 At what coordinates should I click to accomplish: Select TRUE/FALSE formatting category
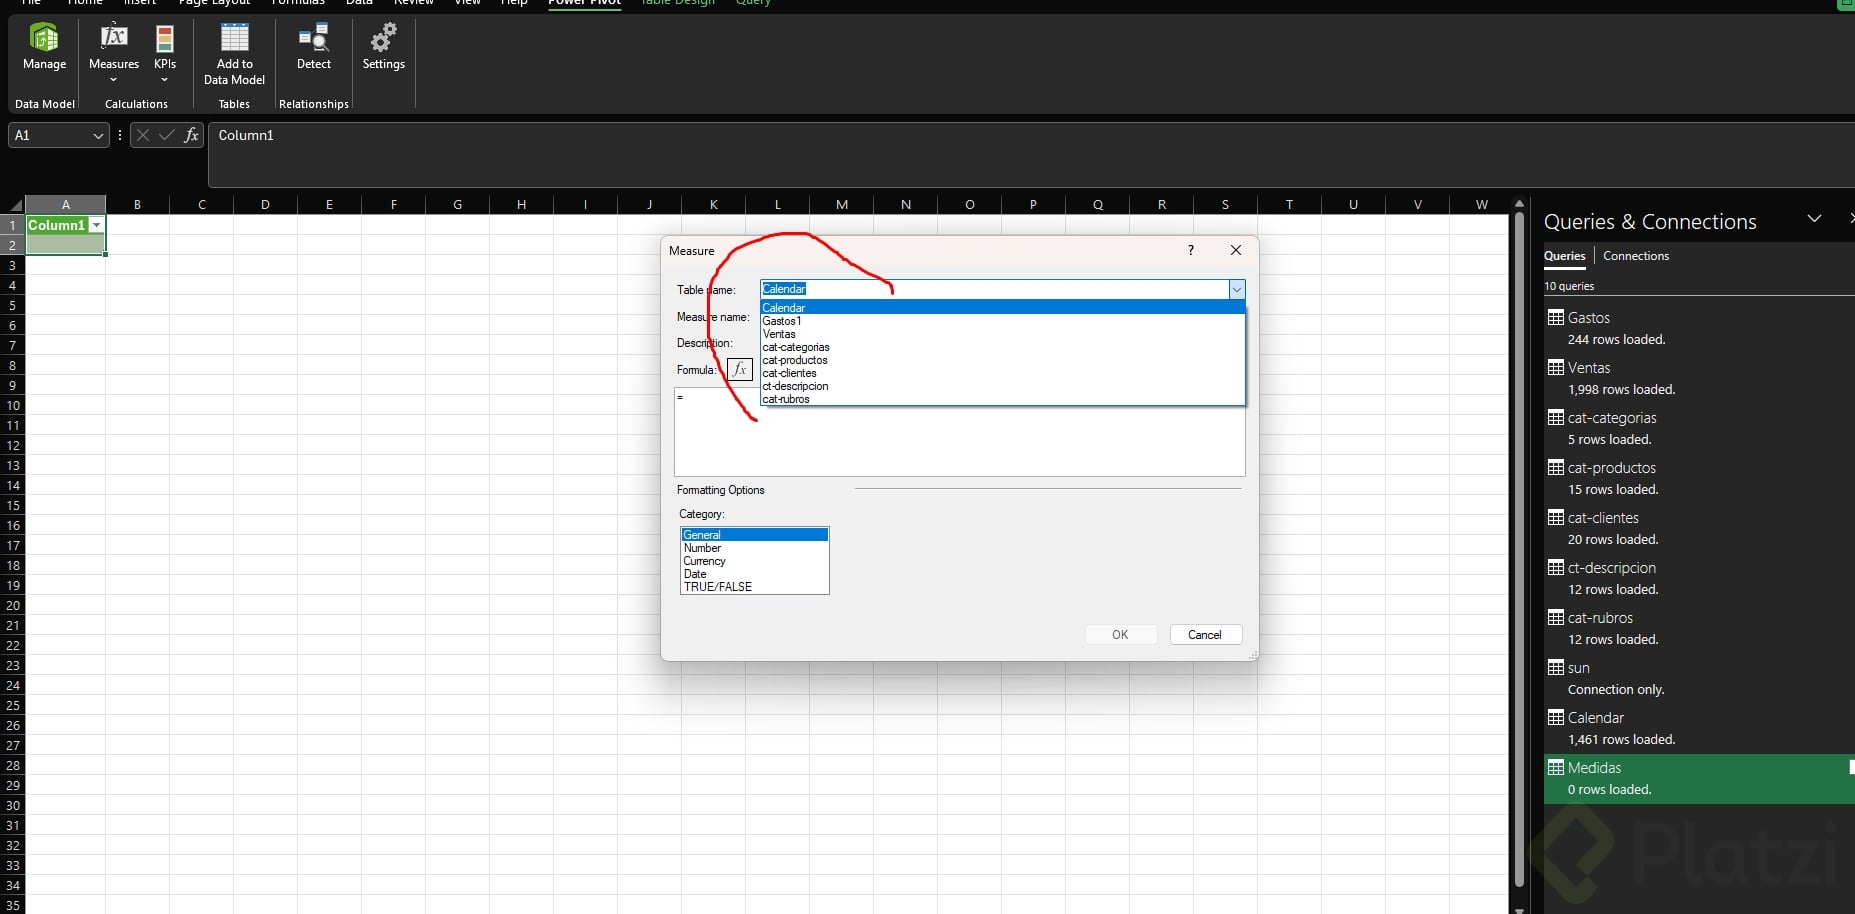[755, 587]
